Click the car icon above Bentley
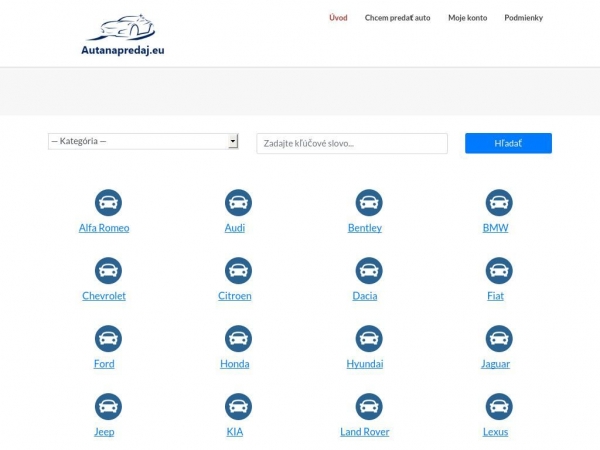600x450 pixels. pos(369,202)
